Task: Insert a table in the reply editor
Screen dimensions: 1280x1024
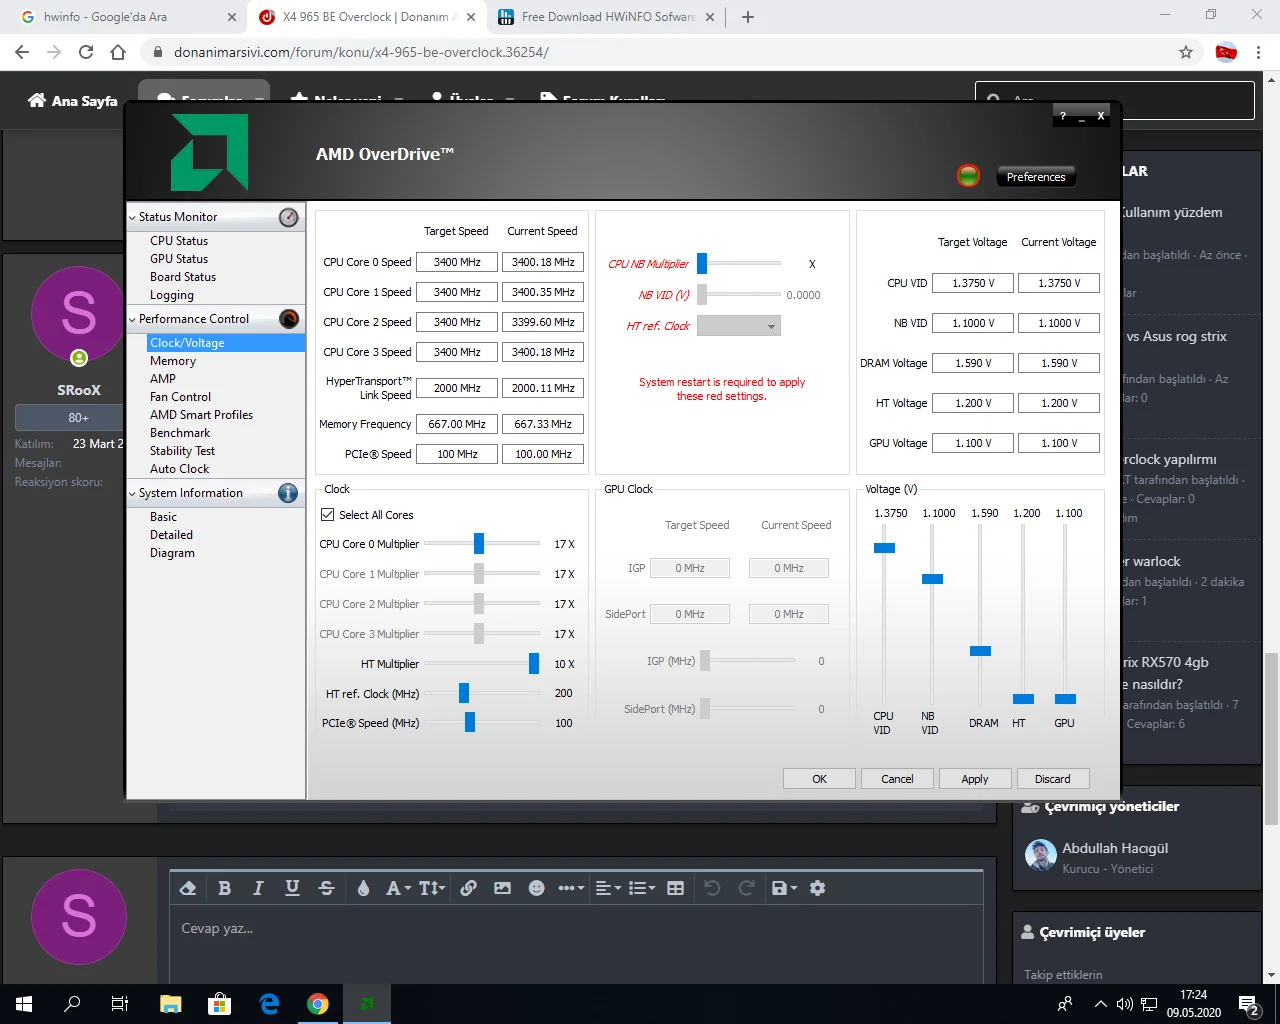Action: coord(676,888)
